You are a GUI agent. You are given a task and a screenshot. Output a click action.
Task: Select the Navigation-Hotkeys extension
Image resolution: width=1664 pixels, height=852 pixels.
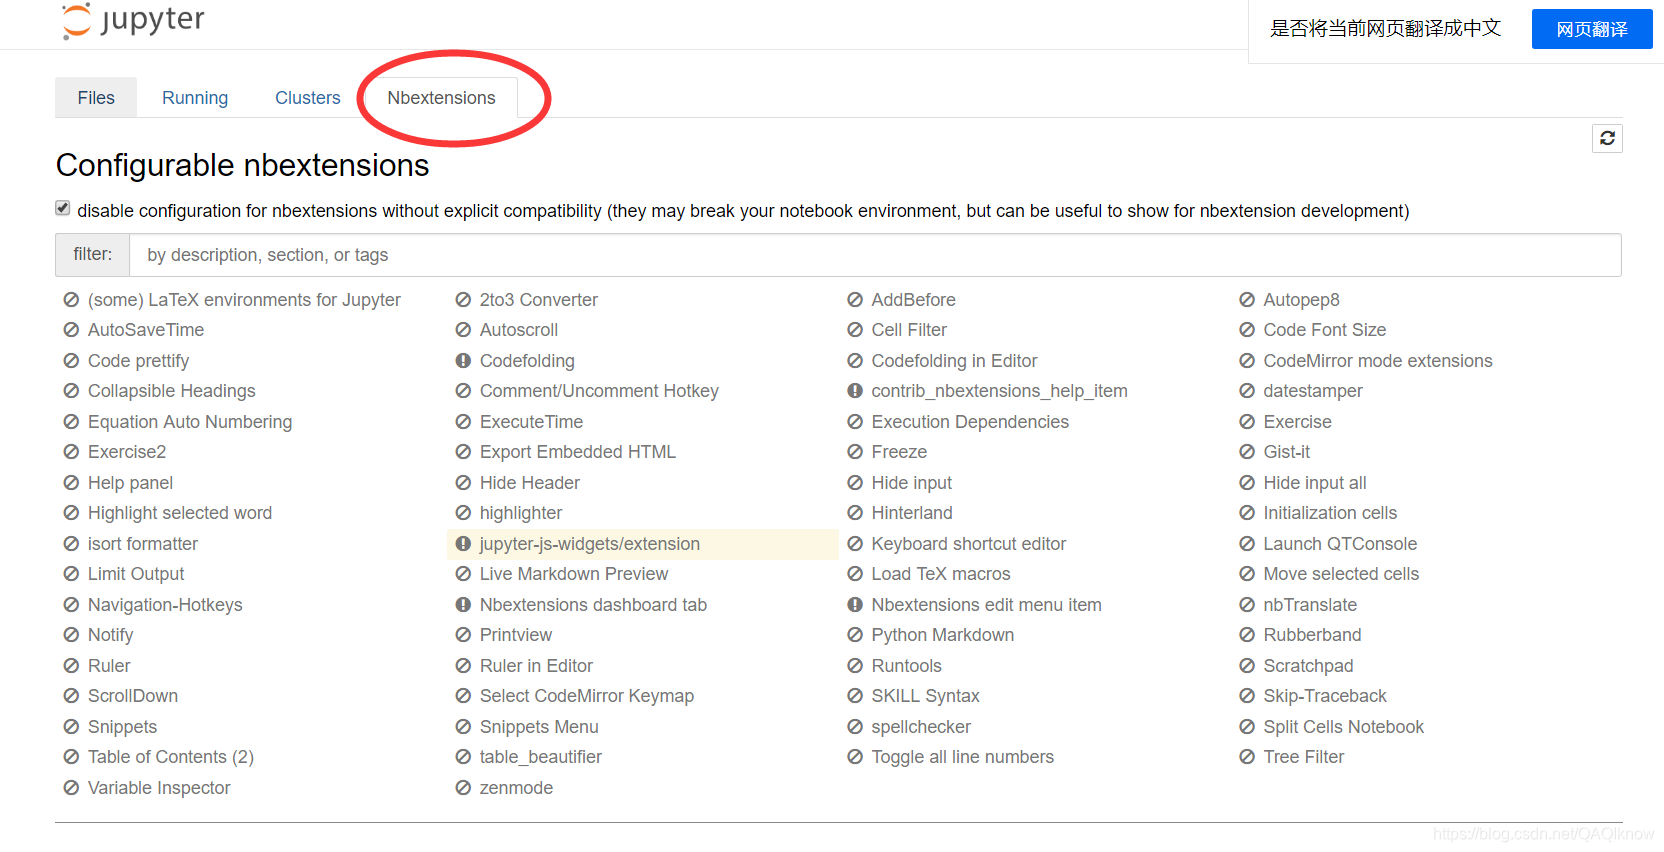165,605
